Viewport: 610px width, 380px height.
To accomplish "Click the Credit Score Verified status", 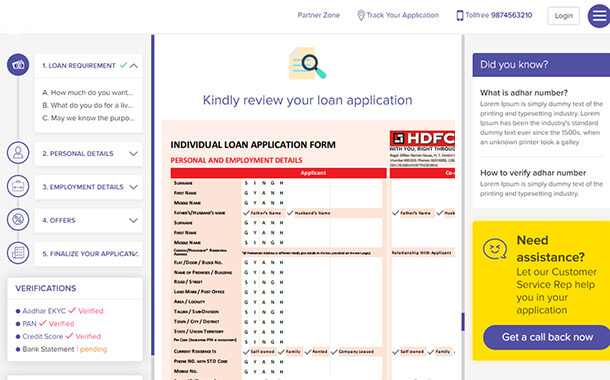I will tap(88, 336).
